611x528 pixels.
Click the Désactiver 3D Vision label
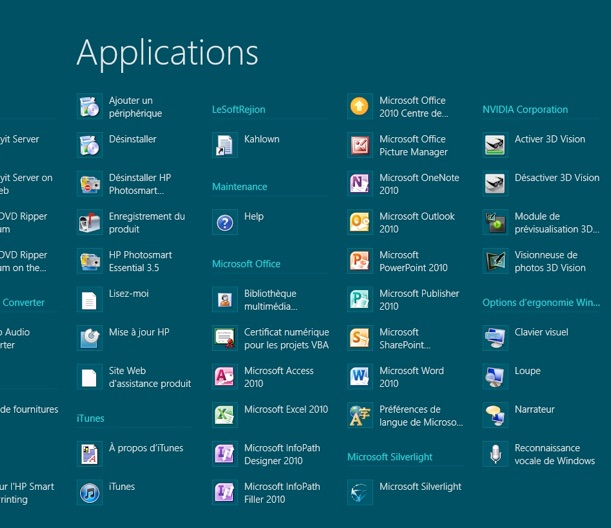point(557,178)
